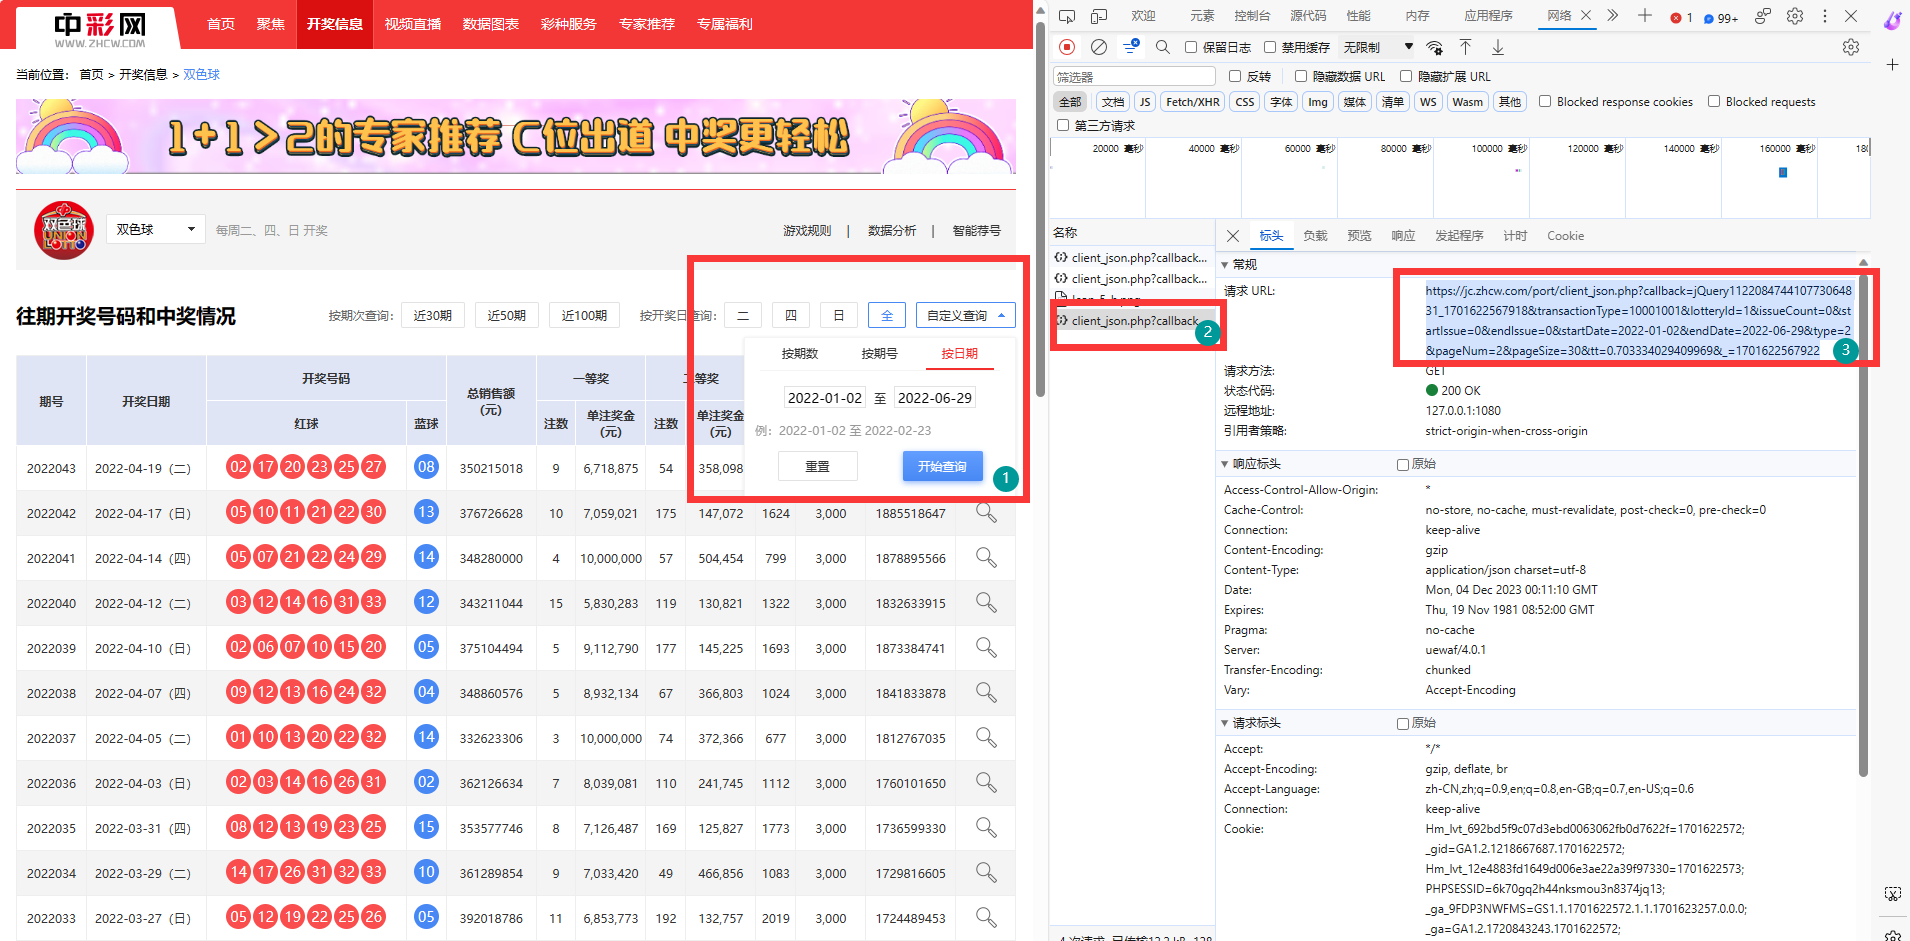Show more DevTools tabs chevron
Image resolution: width=1910 pixels, height=941 pixels.
1613,16
